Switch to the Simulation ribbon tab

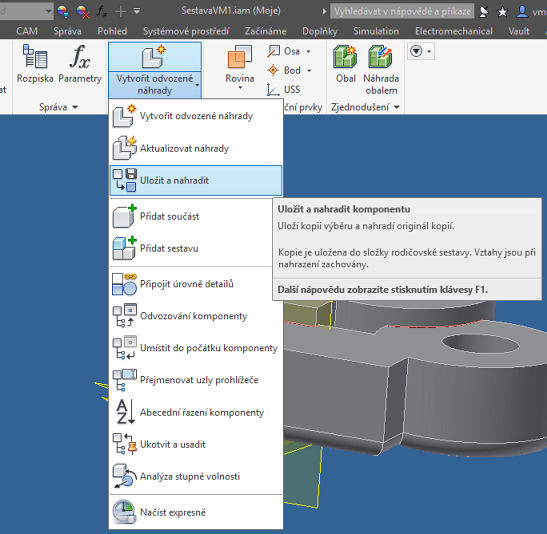(x=376, y=31)
